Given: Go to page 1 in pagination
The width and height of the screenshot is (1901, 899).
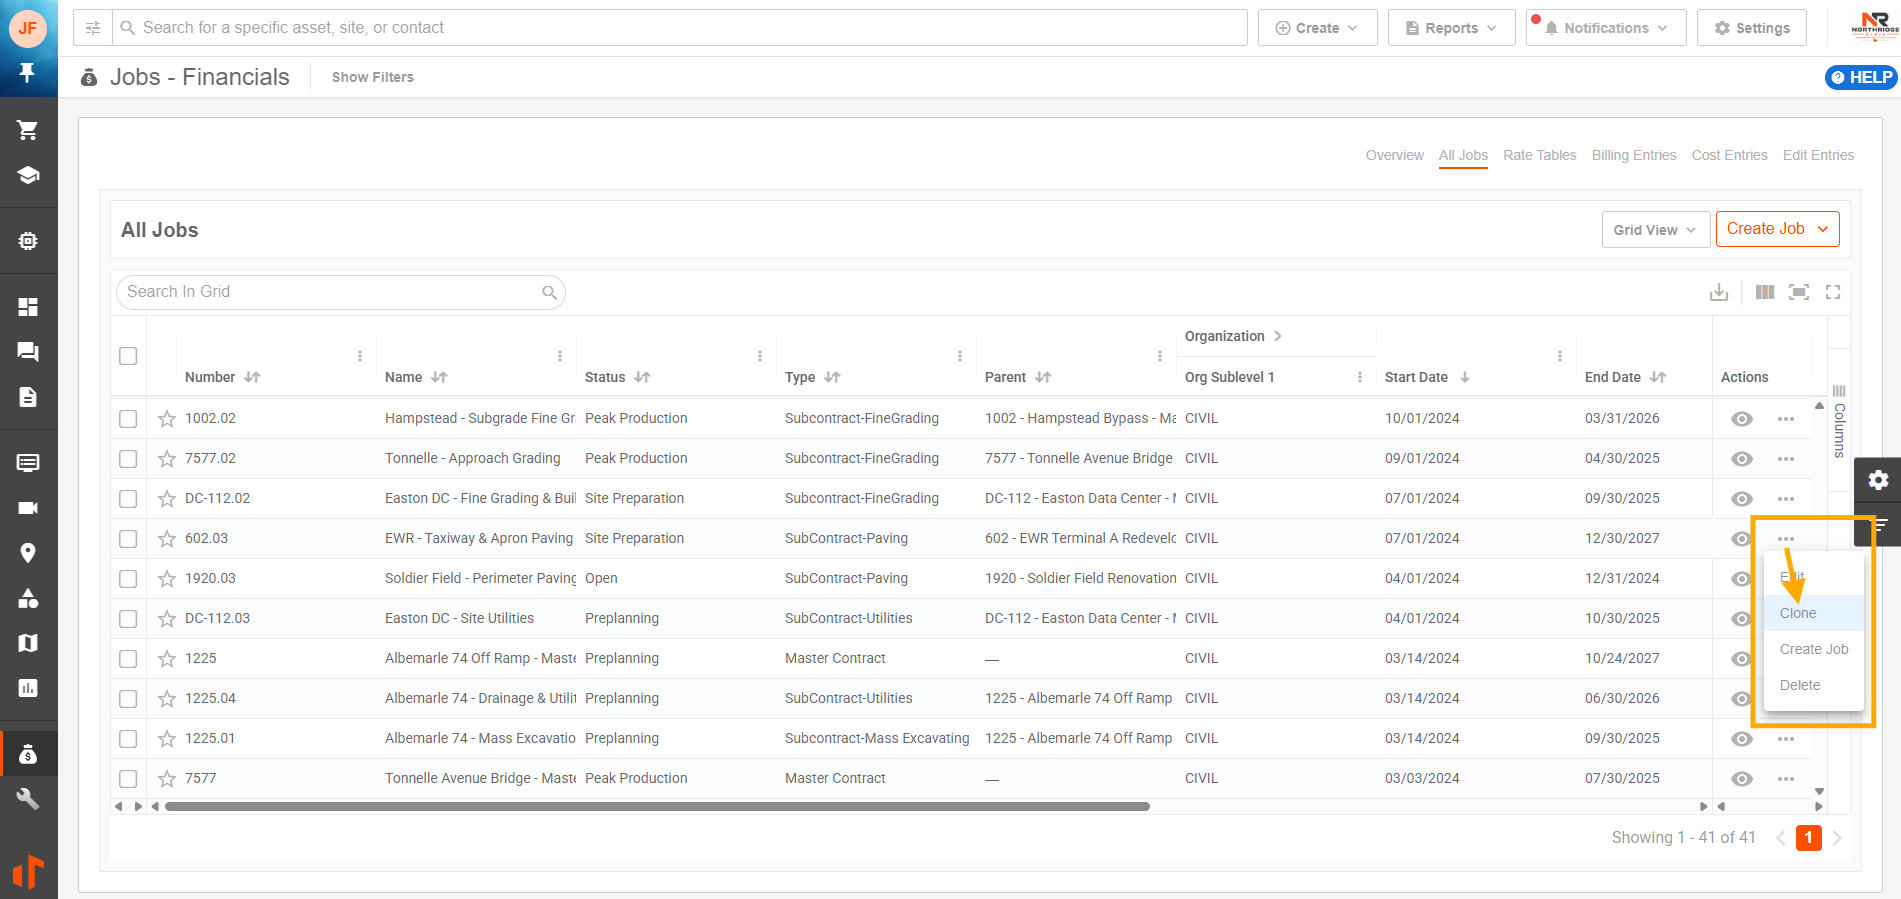Looking at the screenshot, I should 1808,838.
